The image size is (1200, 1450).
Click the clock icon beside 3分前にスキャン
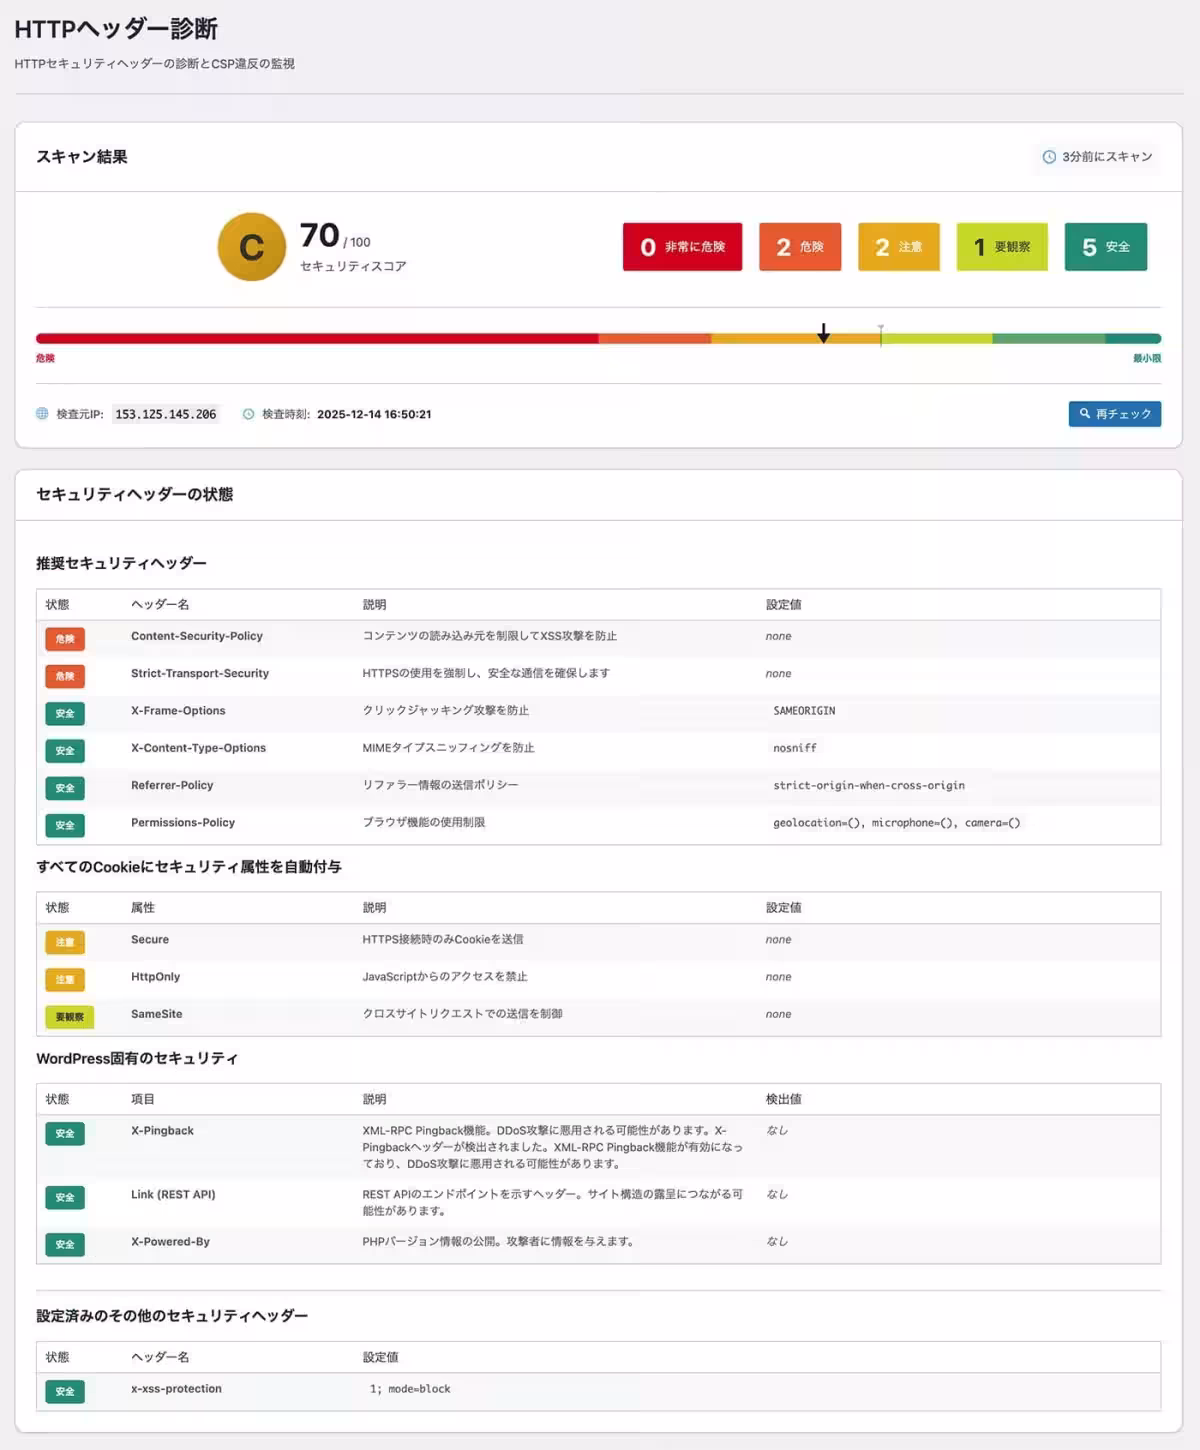point(1049,157)
